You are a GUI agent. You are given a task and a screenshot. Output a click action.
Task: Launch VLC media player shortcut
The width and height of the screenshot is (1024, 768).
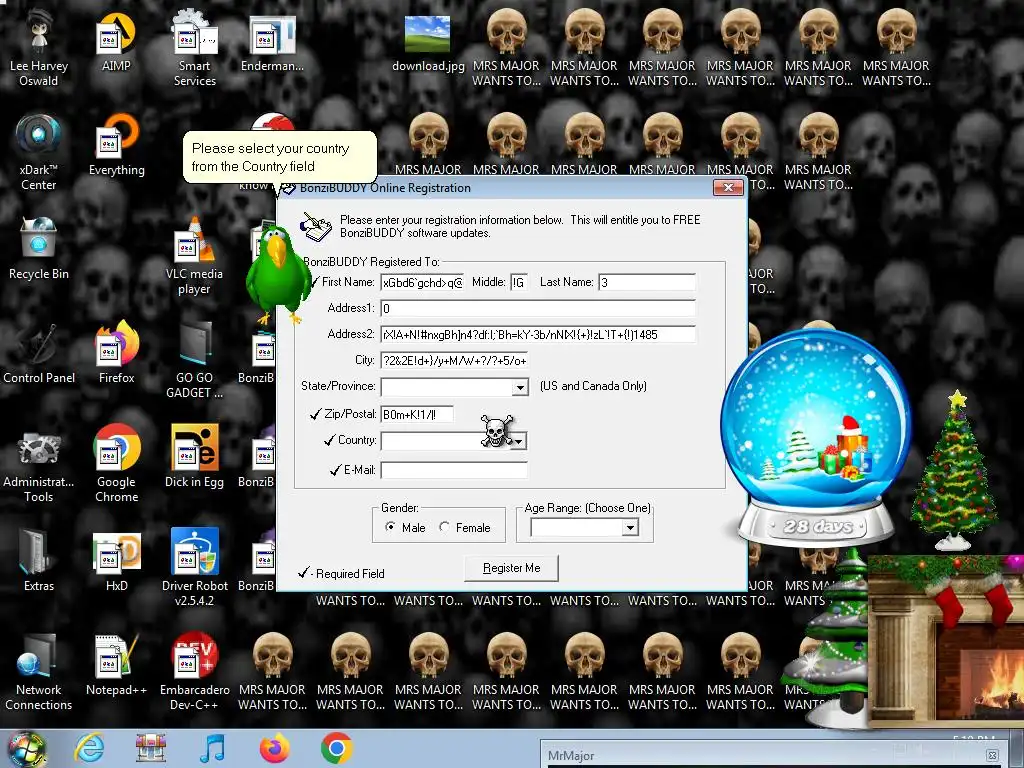pyautogui.click(x=195, y=256)
